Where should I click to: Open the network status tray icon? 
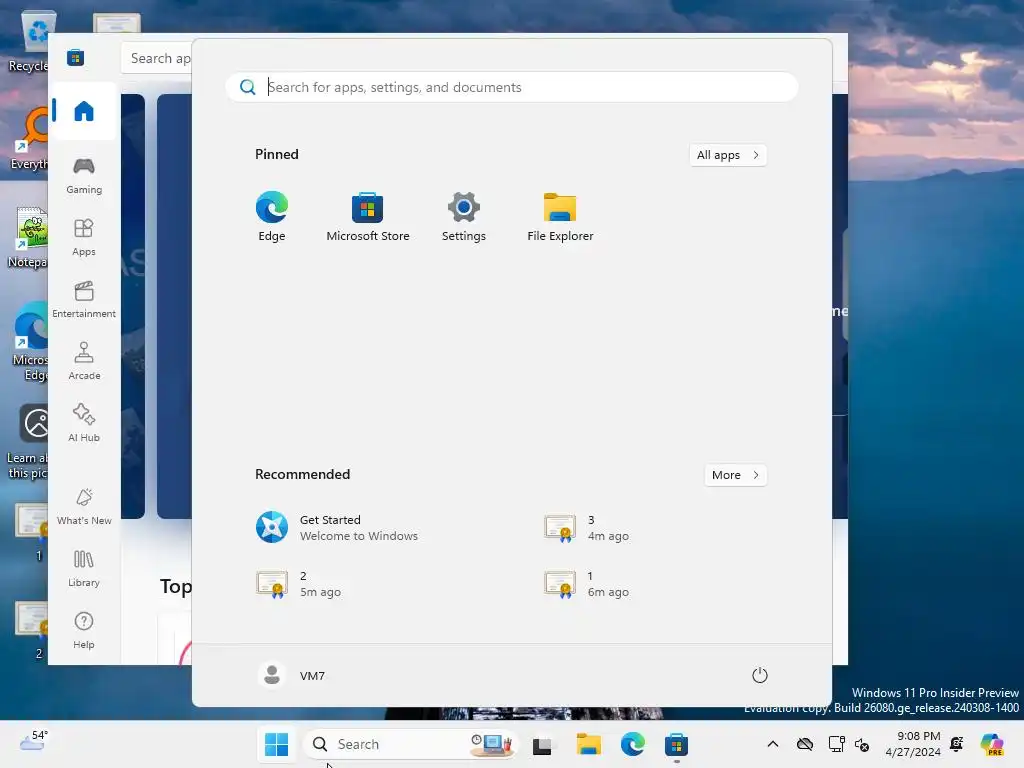[836, 744]
